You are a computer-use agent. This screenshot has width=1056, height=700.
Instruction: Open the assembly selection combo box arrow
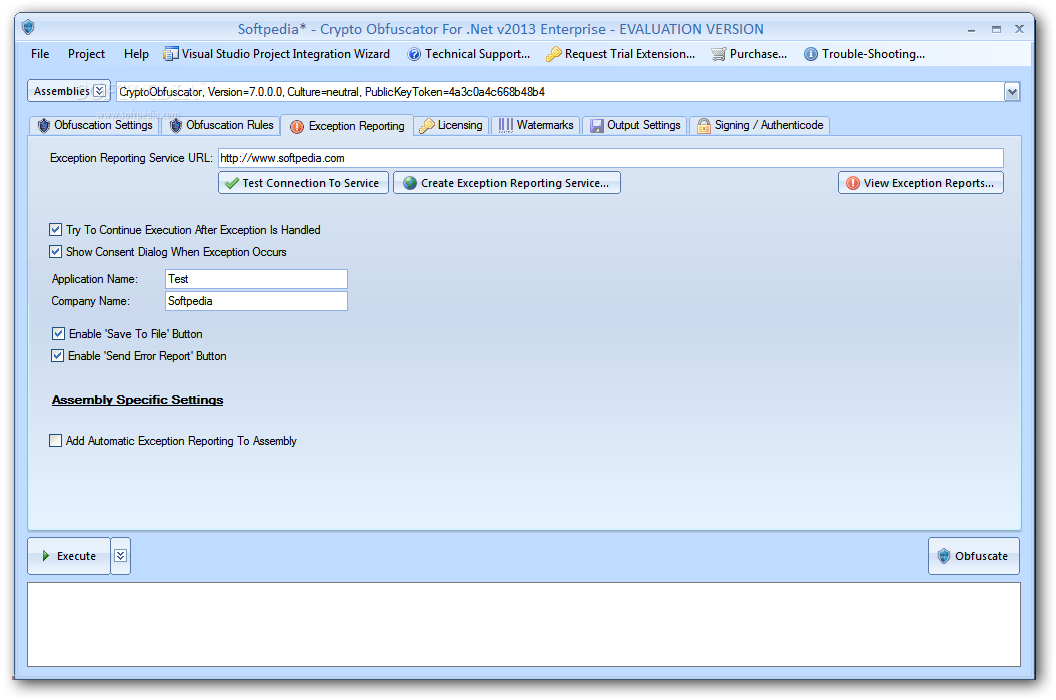click(x=1012, y=92)
